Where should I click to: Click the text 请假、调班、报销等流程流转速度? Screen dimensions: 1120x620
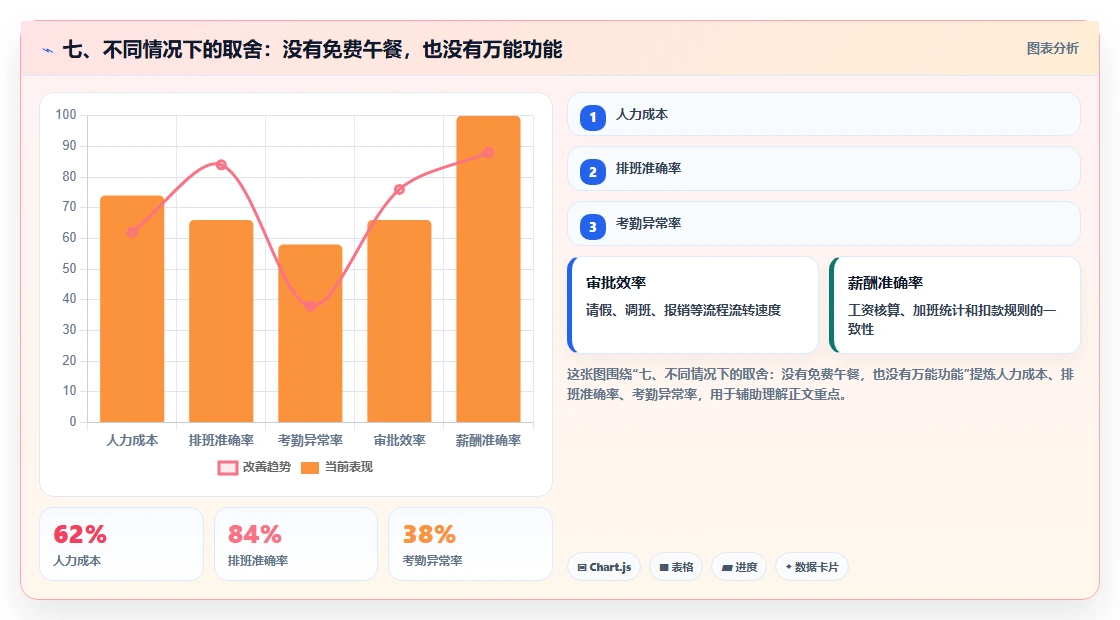click(x=684, y=310)
